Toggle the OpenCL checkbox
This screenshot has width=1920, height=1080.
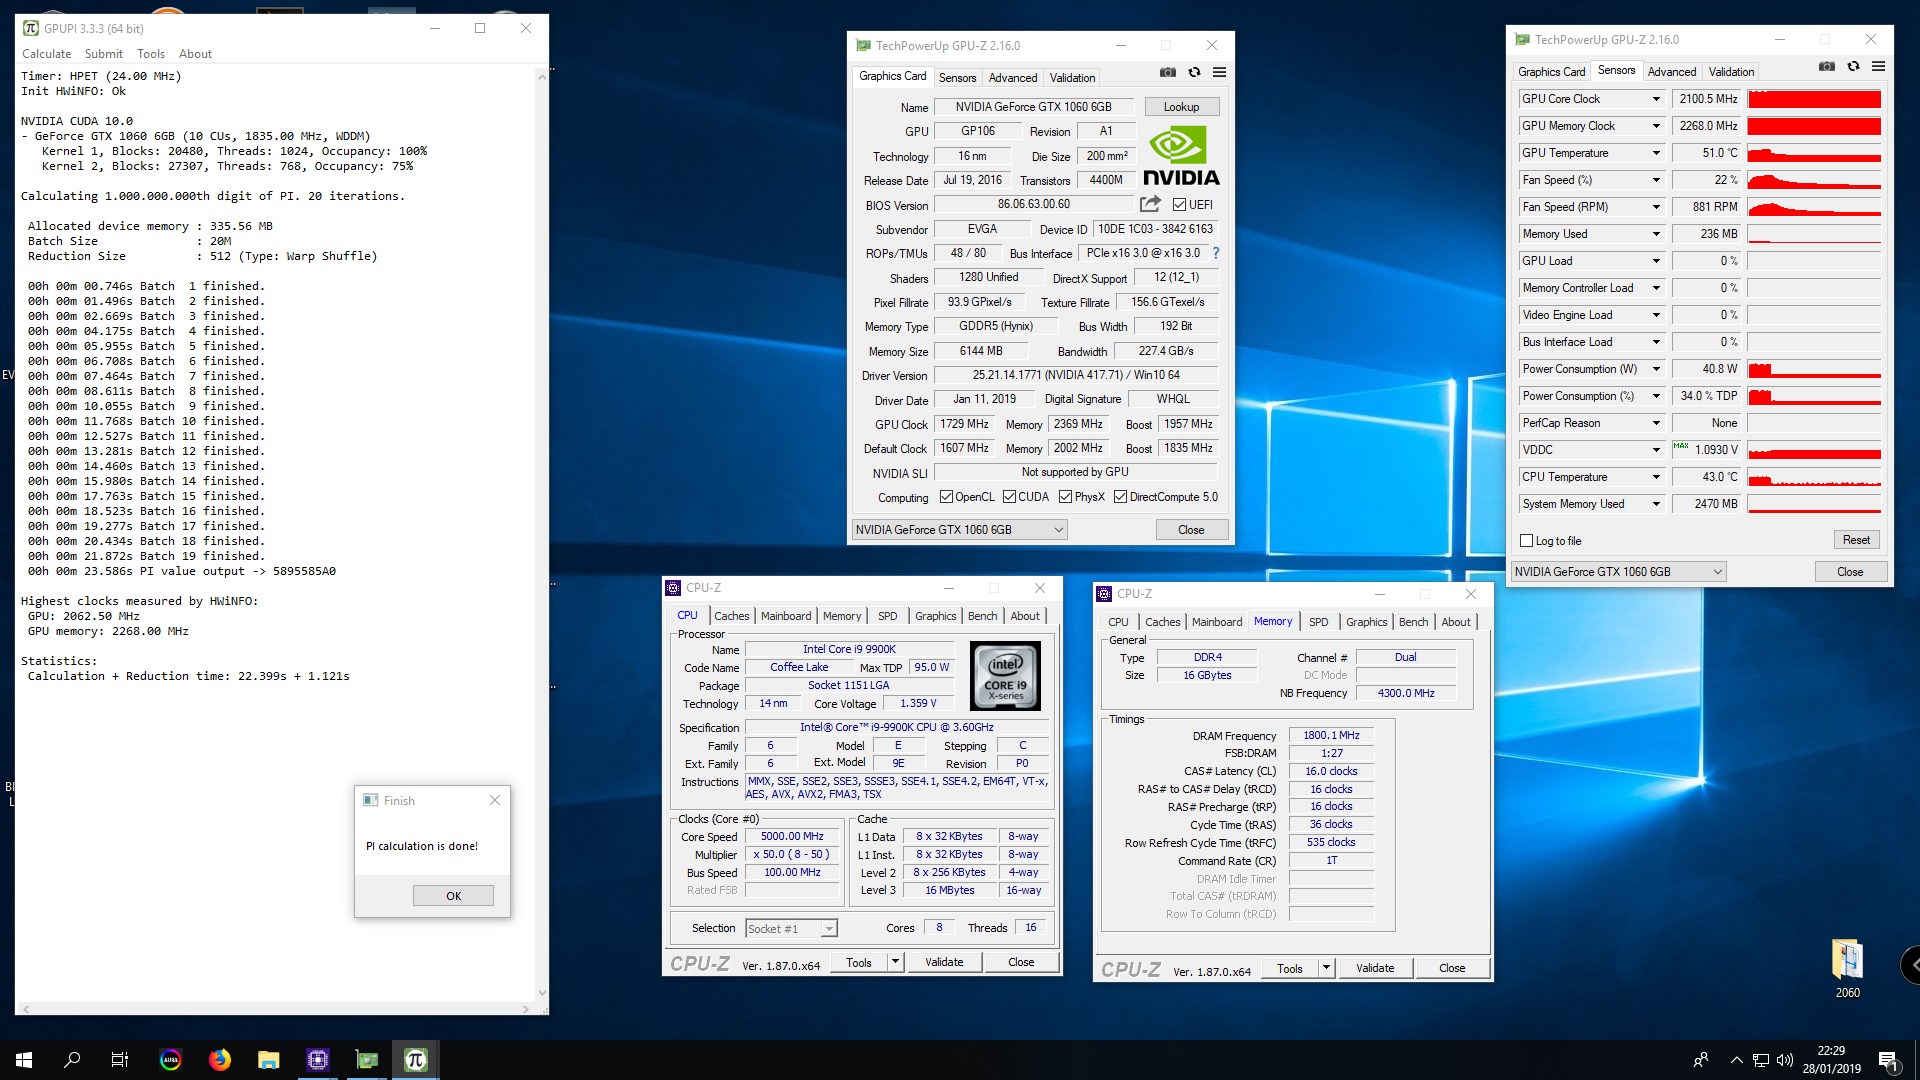click(x=946, y=497)
